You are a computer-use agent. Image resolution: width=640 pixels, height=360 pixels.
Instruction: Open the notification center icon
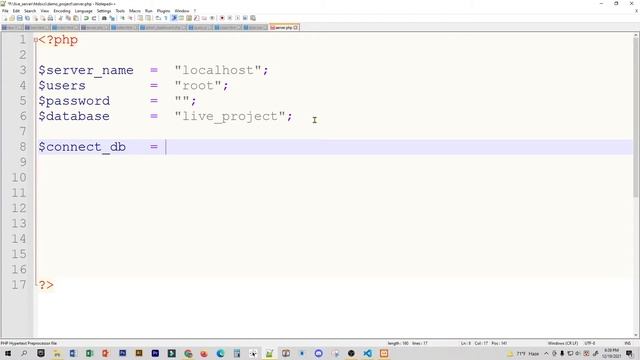tap(629, 353)
